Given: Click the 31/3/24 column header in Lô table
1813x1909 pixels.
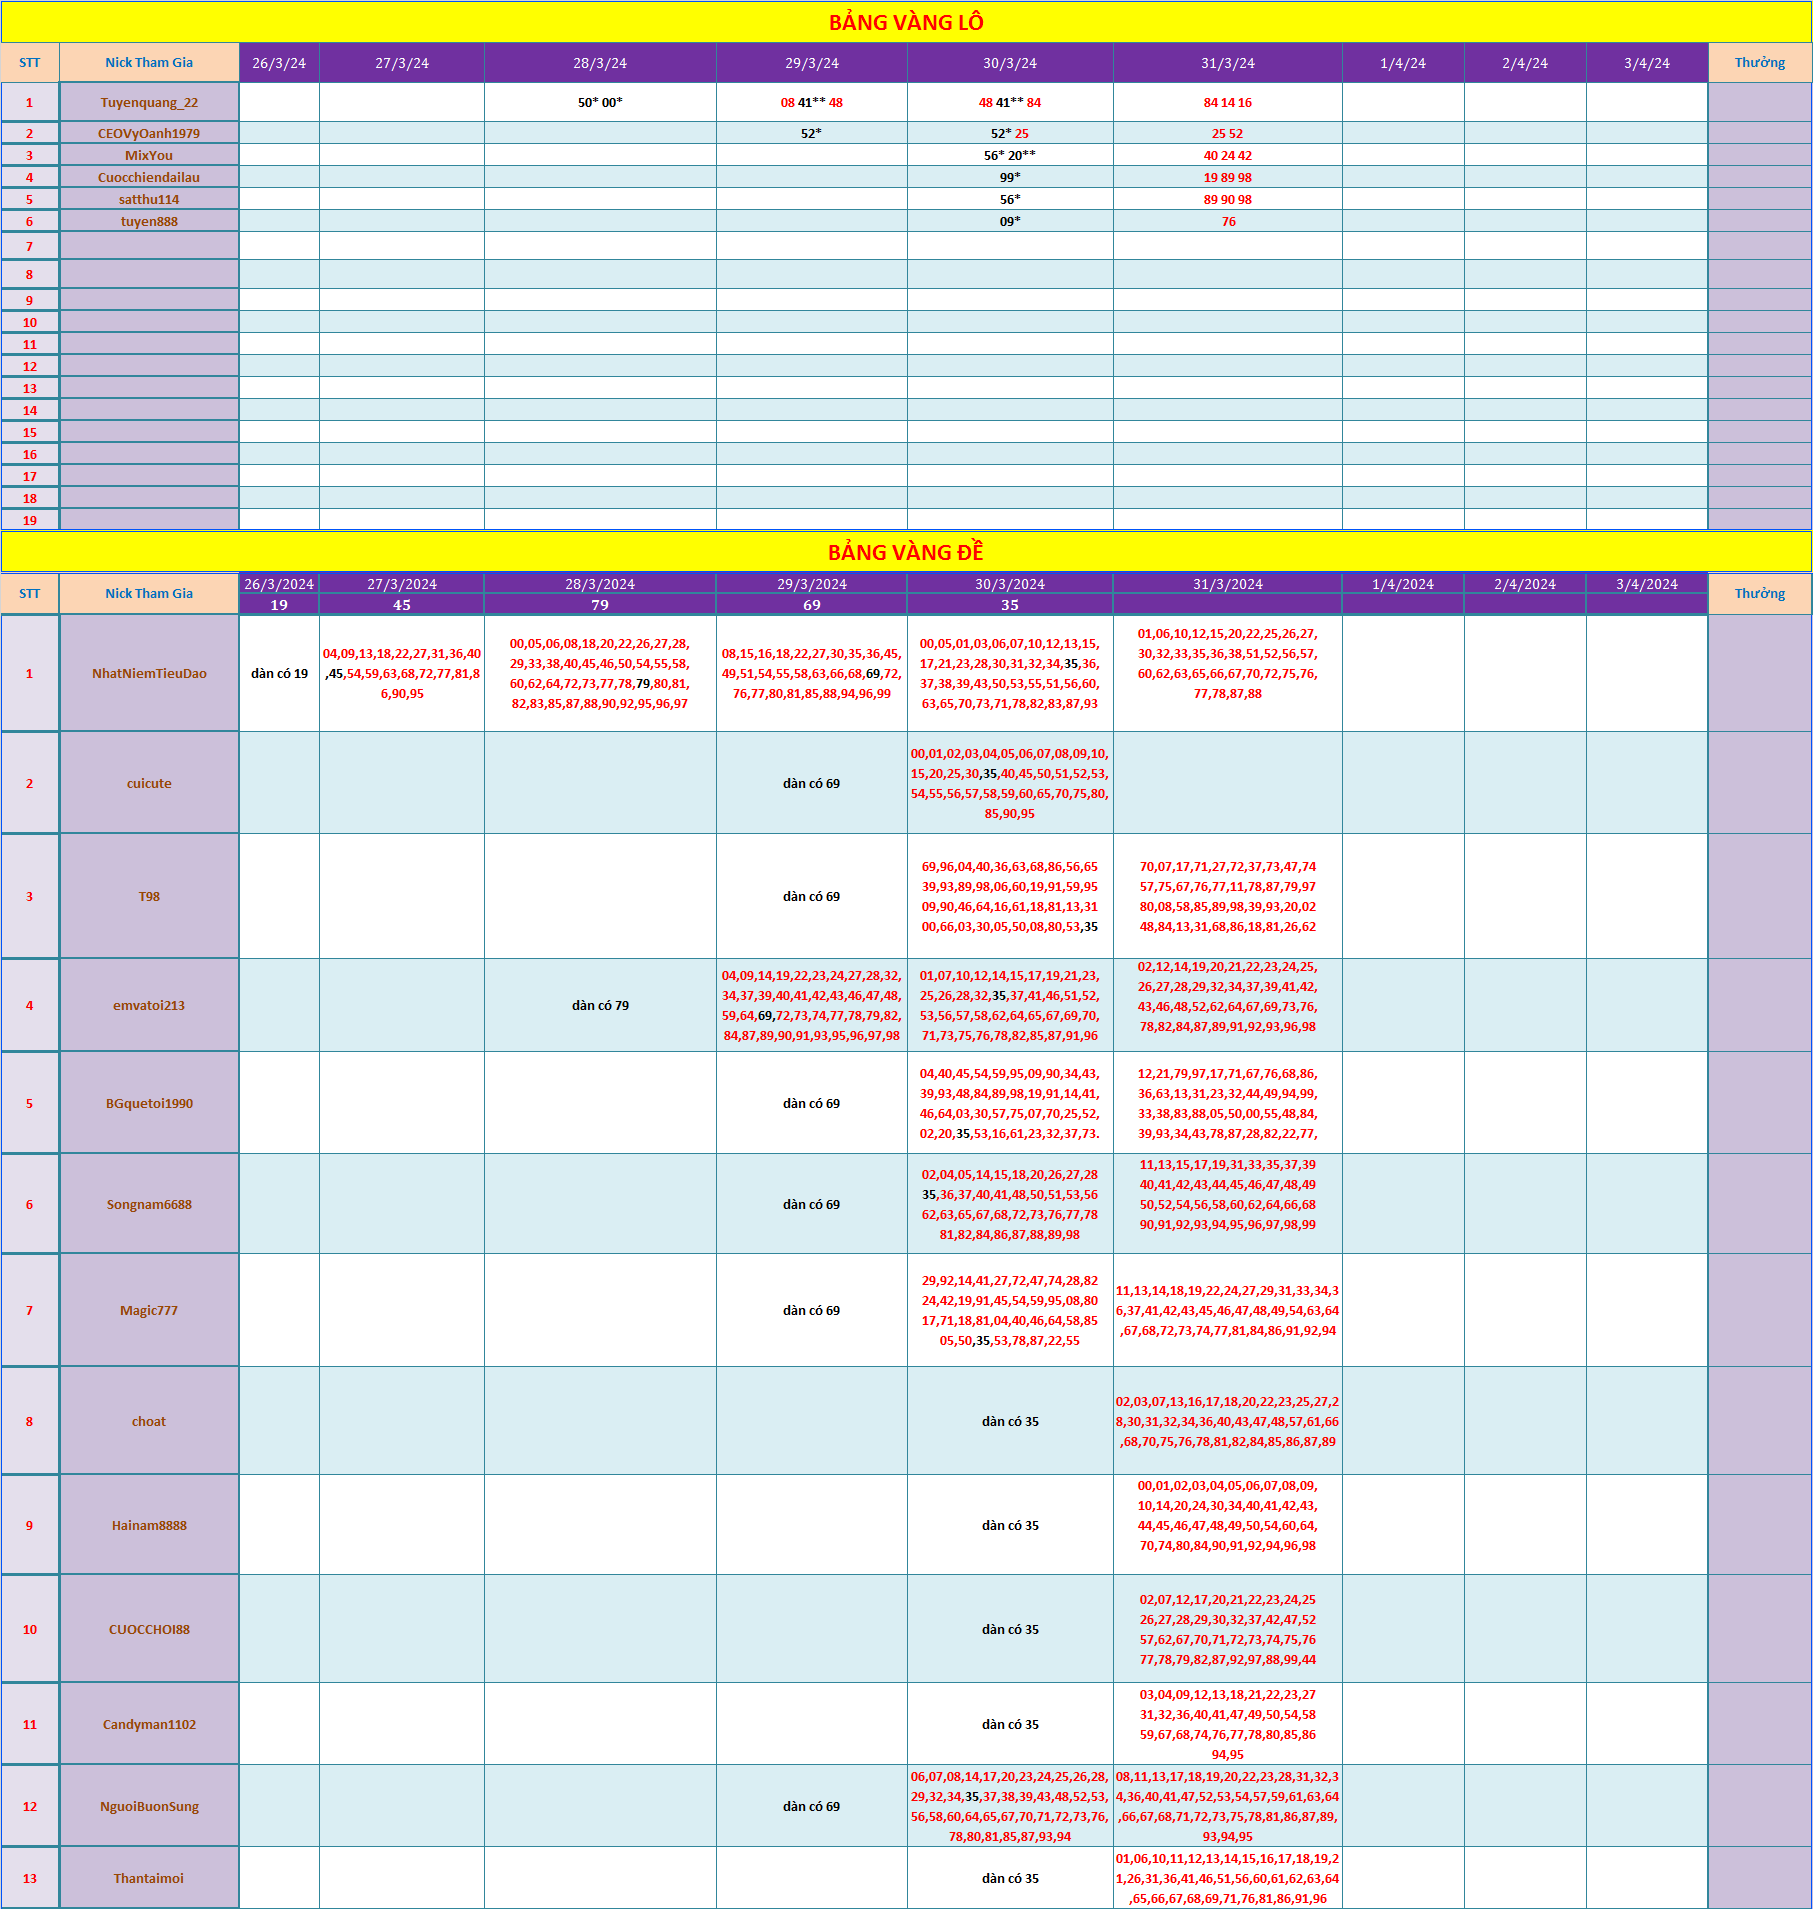Looking at the screenshot, I should 1228,62.
